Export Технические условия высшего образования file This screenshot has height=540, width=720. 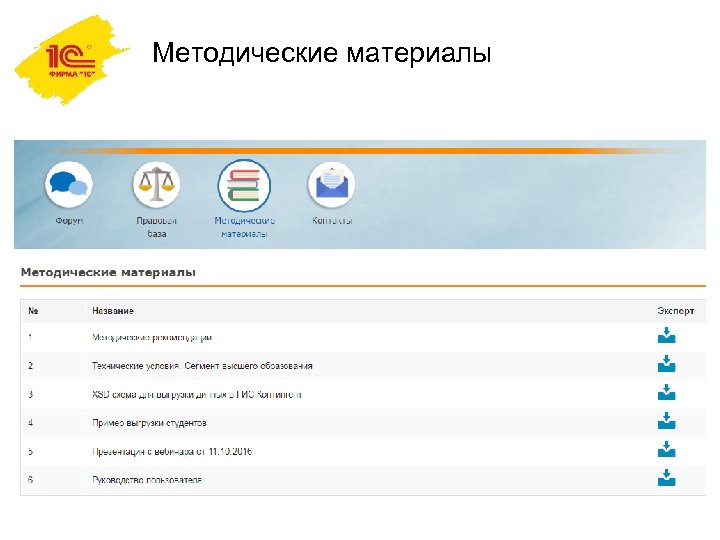(666, 364)
